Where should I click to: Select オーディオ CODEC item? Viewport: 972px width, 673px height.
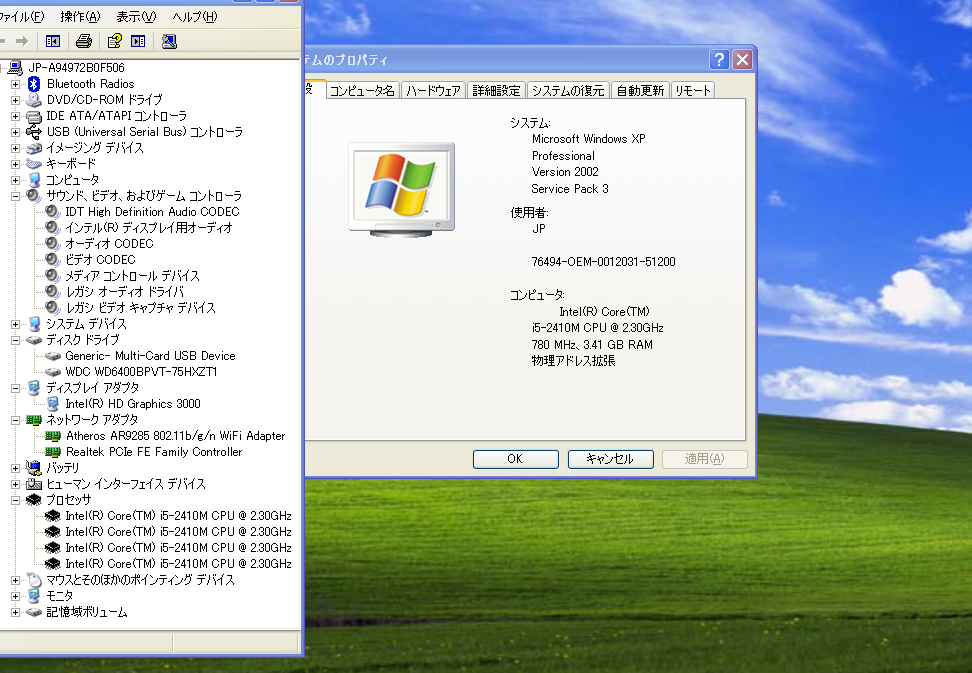click(x=109, y=244)
